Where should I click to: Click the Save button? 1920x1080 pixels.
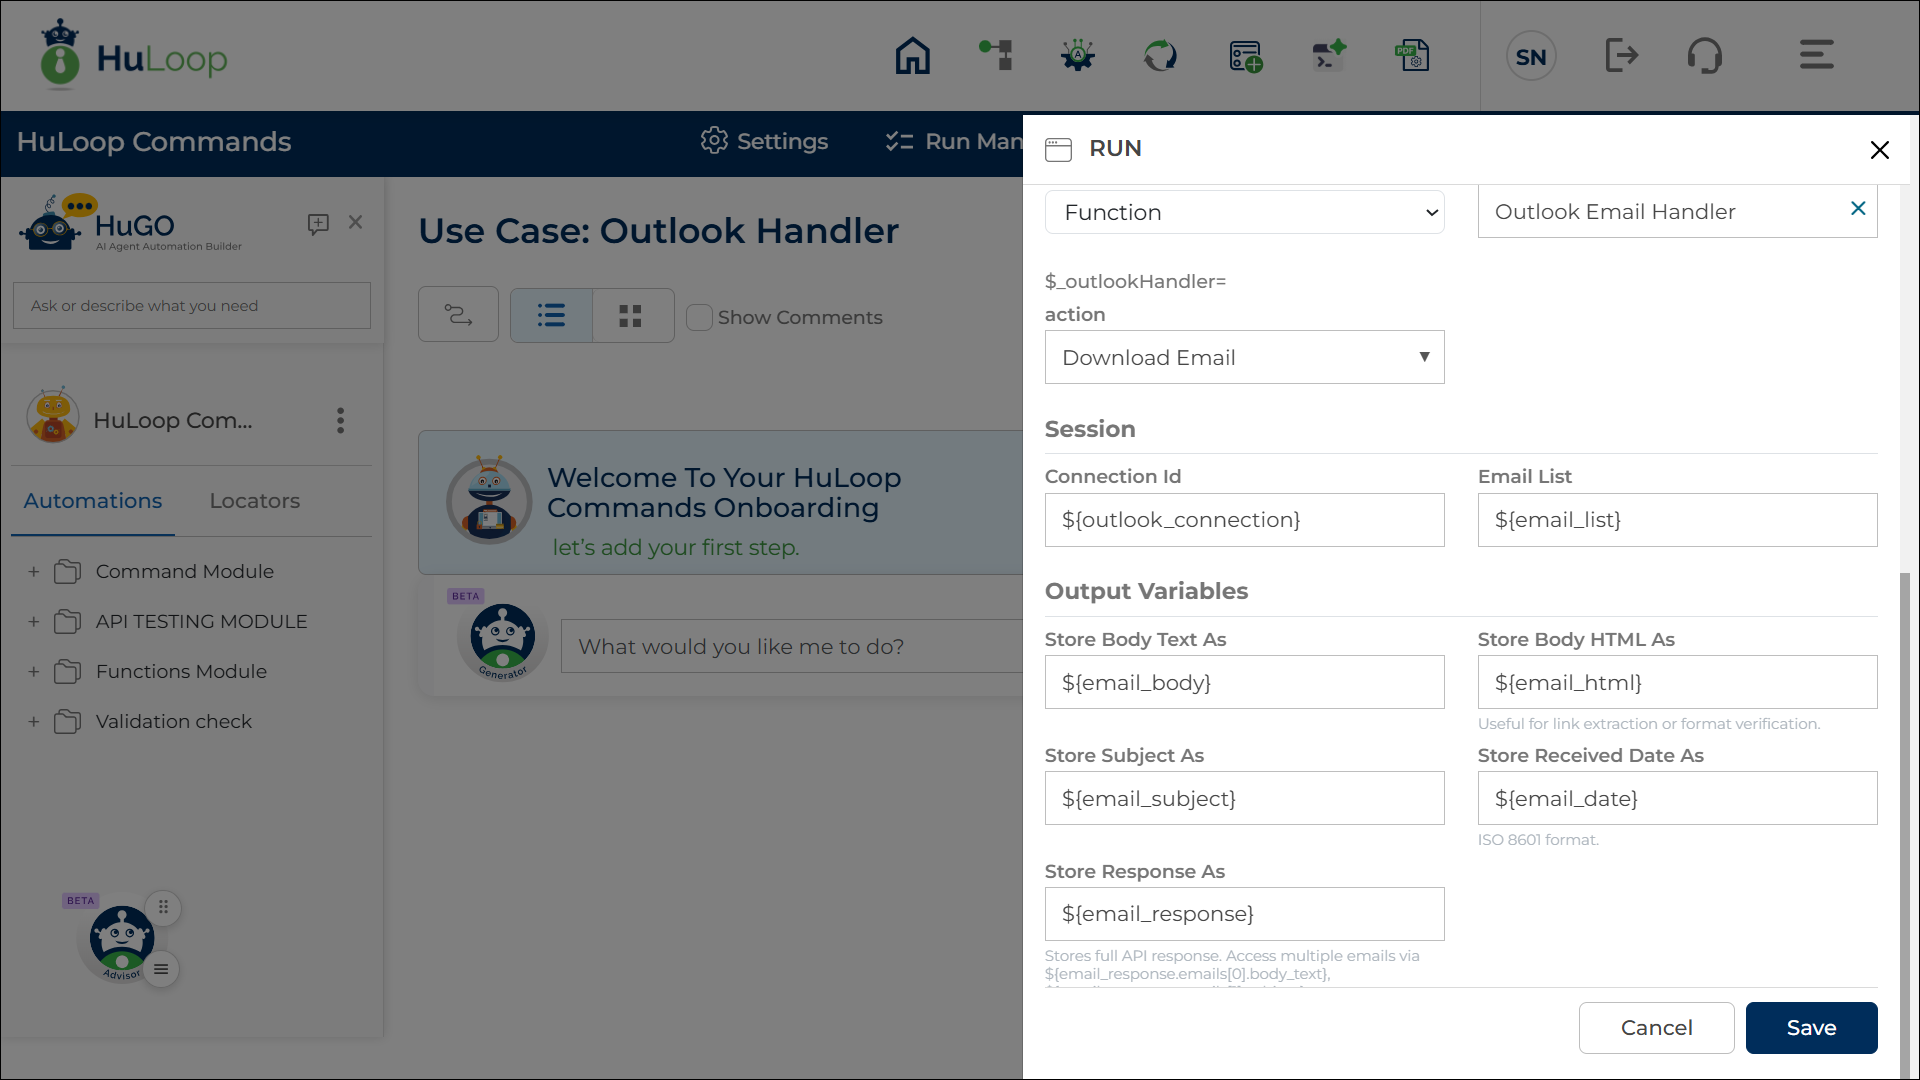pyautogui.click(x=1811, y=1028)
